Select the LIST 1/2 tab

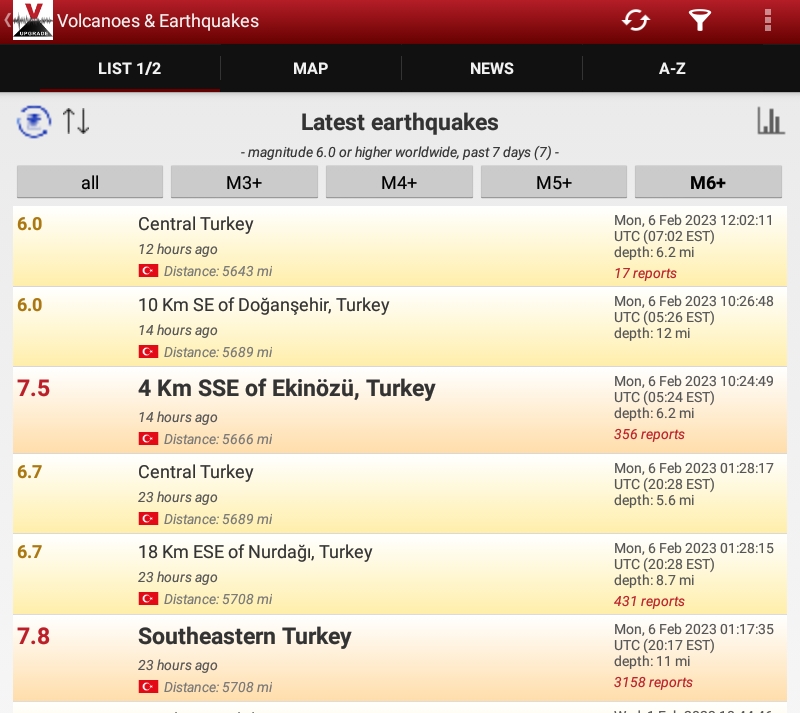point(129,69)
